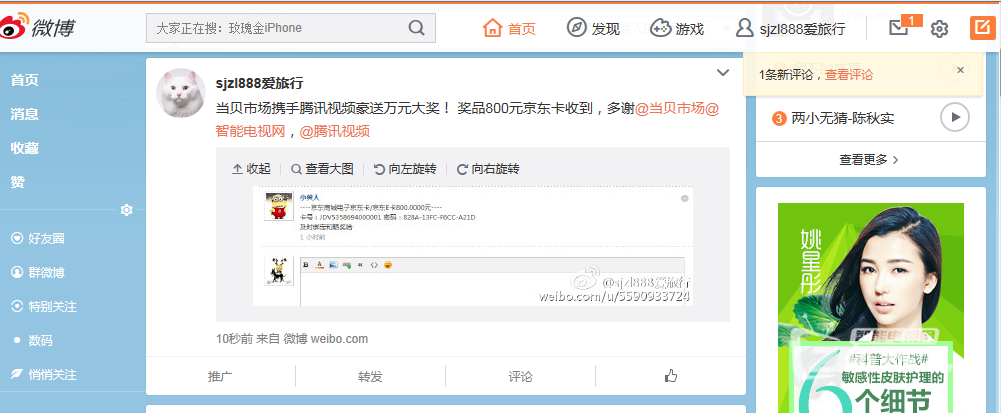This screenshot has width=1001, height=413.
Task: Open 群微博 group in sidebar
Action: [x=38, y=273]
